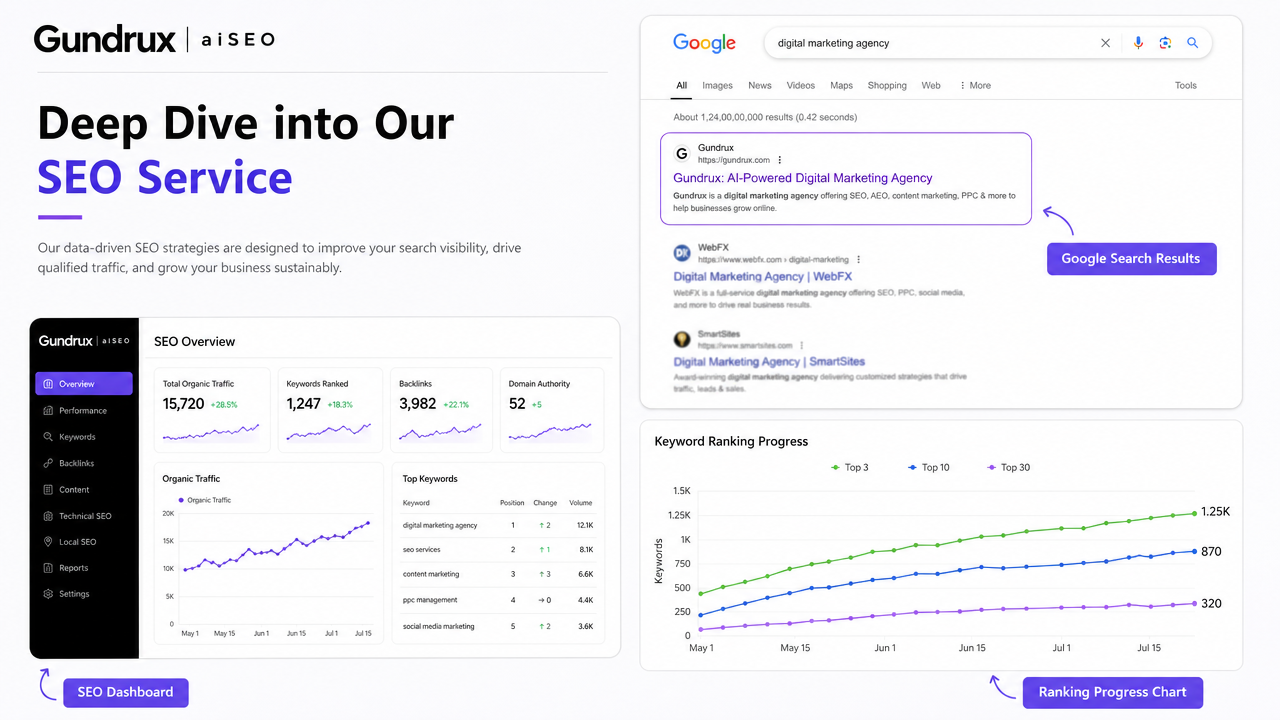Select the digital marketing agency keyword row
Viewport: 1280px width, 720px height.
pos(498,525)
